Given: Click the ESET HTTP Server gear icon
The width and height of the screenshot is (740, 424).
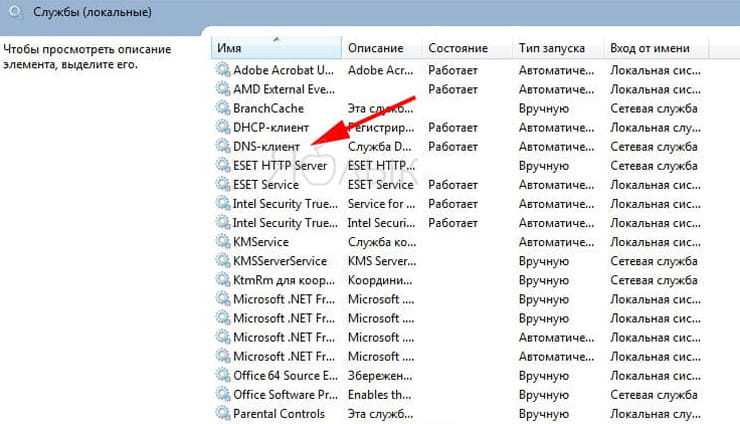Looking at the screenshot, I should [223, 165].
